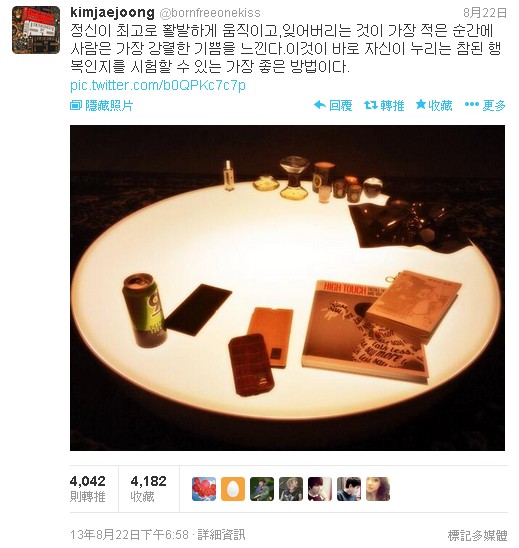Open the orange egg default avatar
This screenshot has height=548, width=519.
(x=233, y=489)
